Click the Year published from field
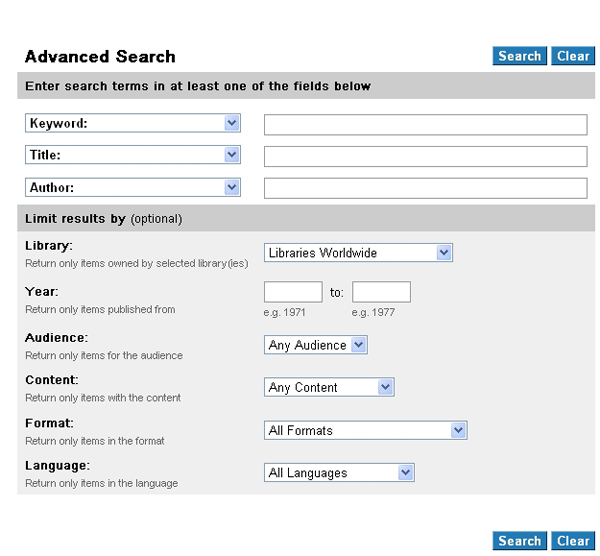Viewport: 600px width, 556px height. [x=292, y=292]
